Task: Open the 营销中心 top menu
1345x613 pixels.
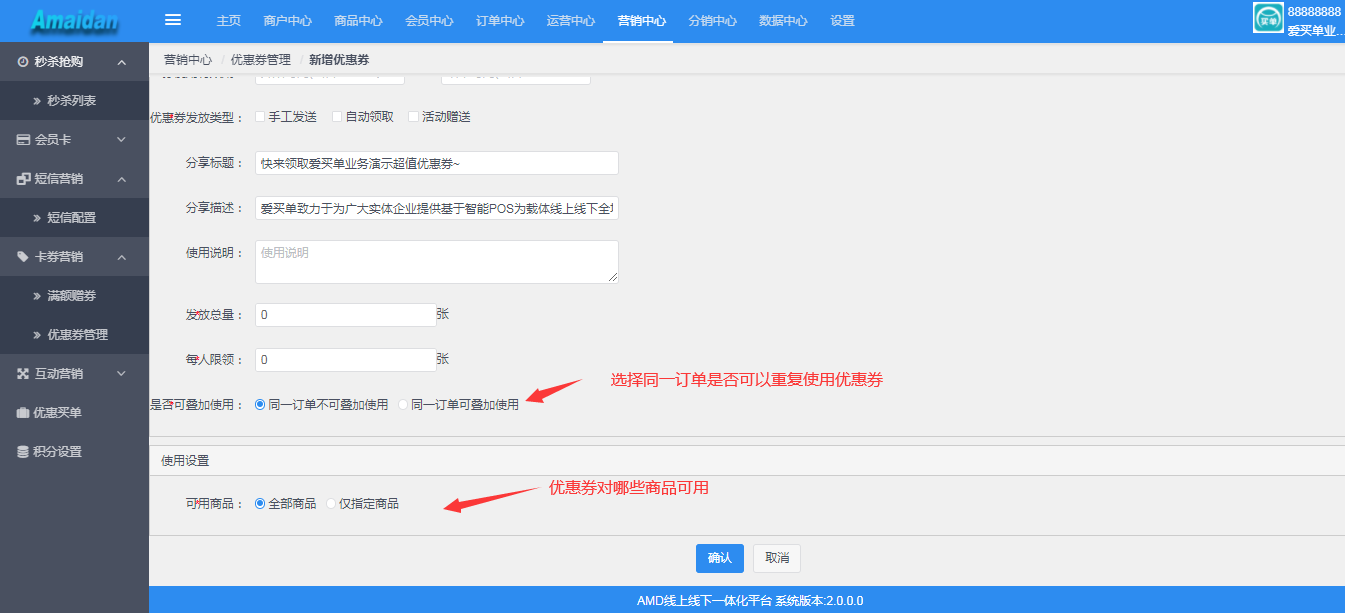Action: tap(642, 21)
